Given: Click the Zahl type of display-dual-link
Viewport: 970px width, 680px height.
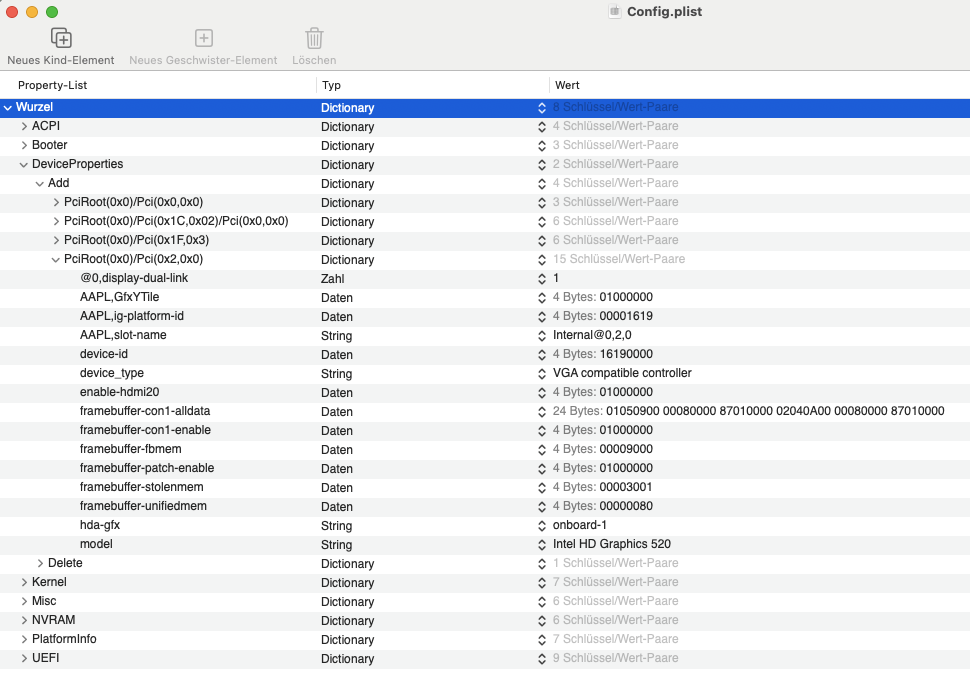Looking at the screenshot, I should coord(333,279).
